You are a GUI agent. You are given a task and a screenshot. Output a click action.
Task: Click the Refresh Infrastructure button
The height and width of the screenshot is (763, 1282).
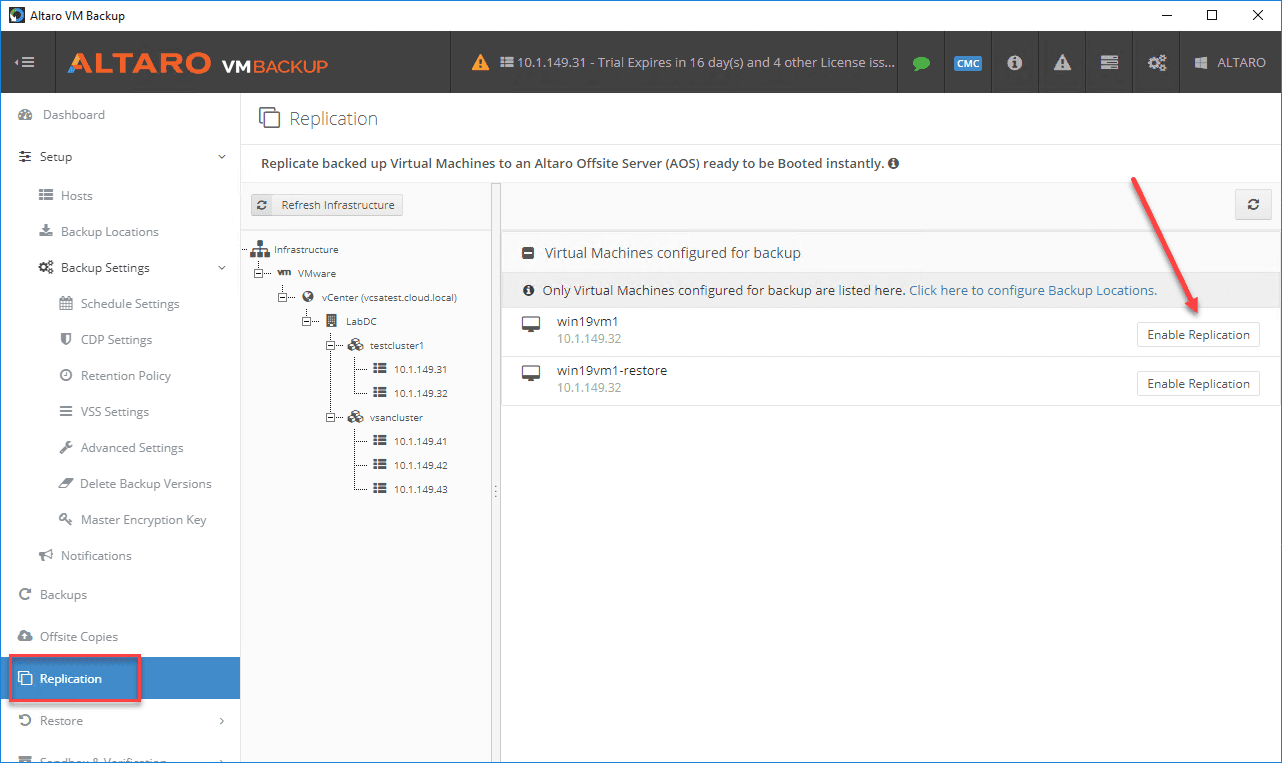coord(327,205)
